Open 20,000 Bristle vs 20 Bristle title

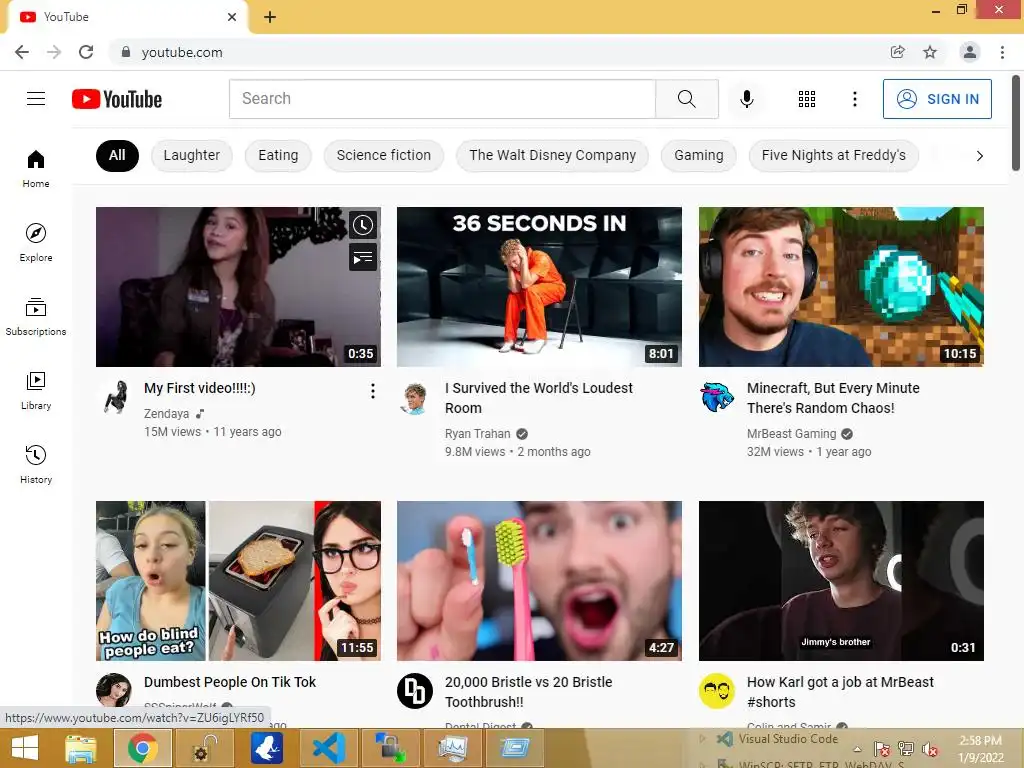tap(529, 692)
